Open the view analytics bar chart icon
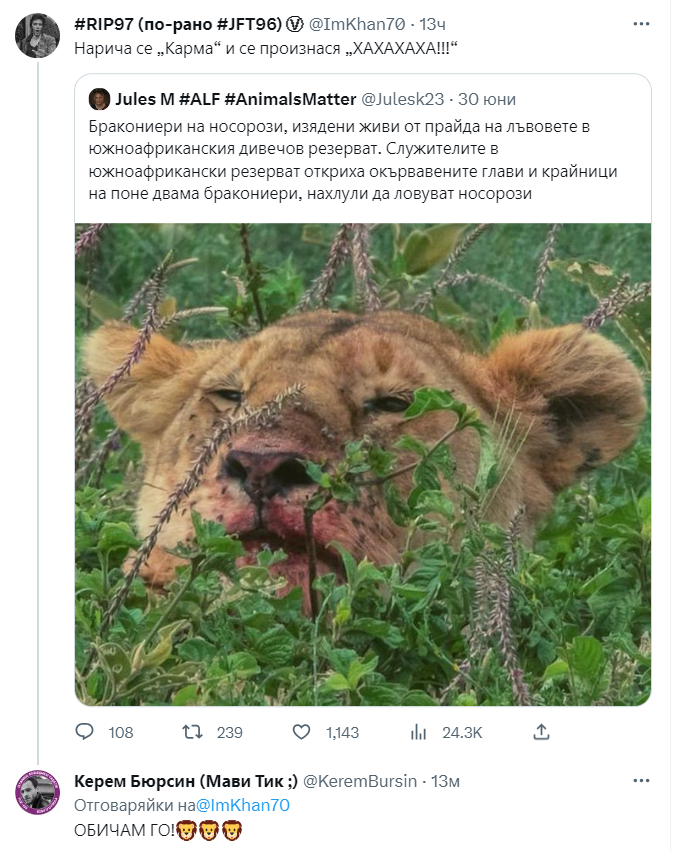This screenshot has height=851, width=680. click(420, 732)
